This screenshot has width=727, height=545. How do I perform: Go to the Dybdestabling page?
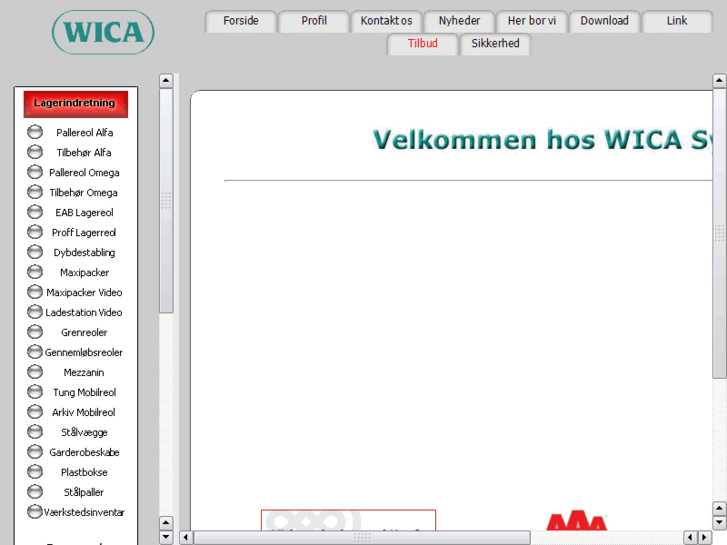point(84,252)
